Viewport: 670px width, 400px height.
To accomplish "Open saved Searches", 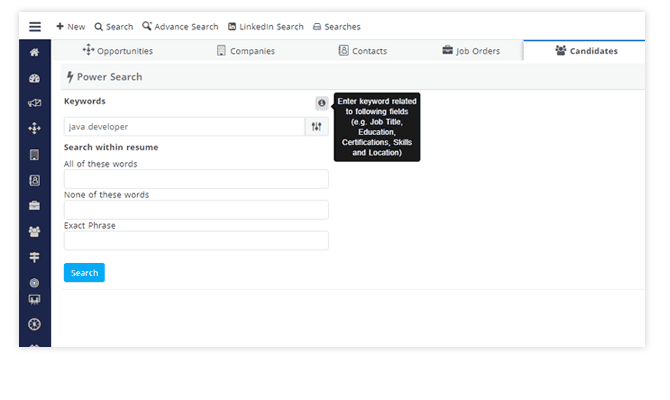I will click(337, 27).
